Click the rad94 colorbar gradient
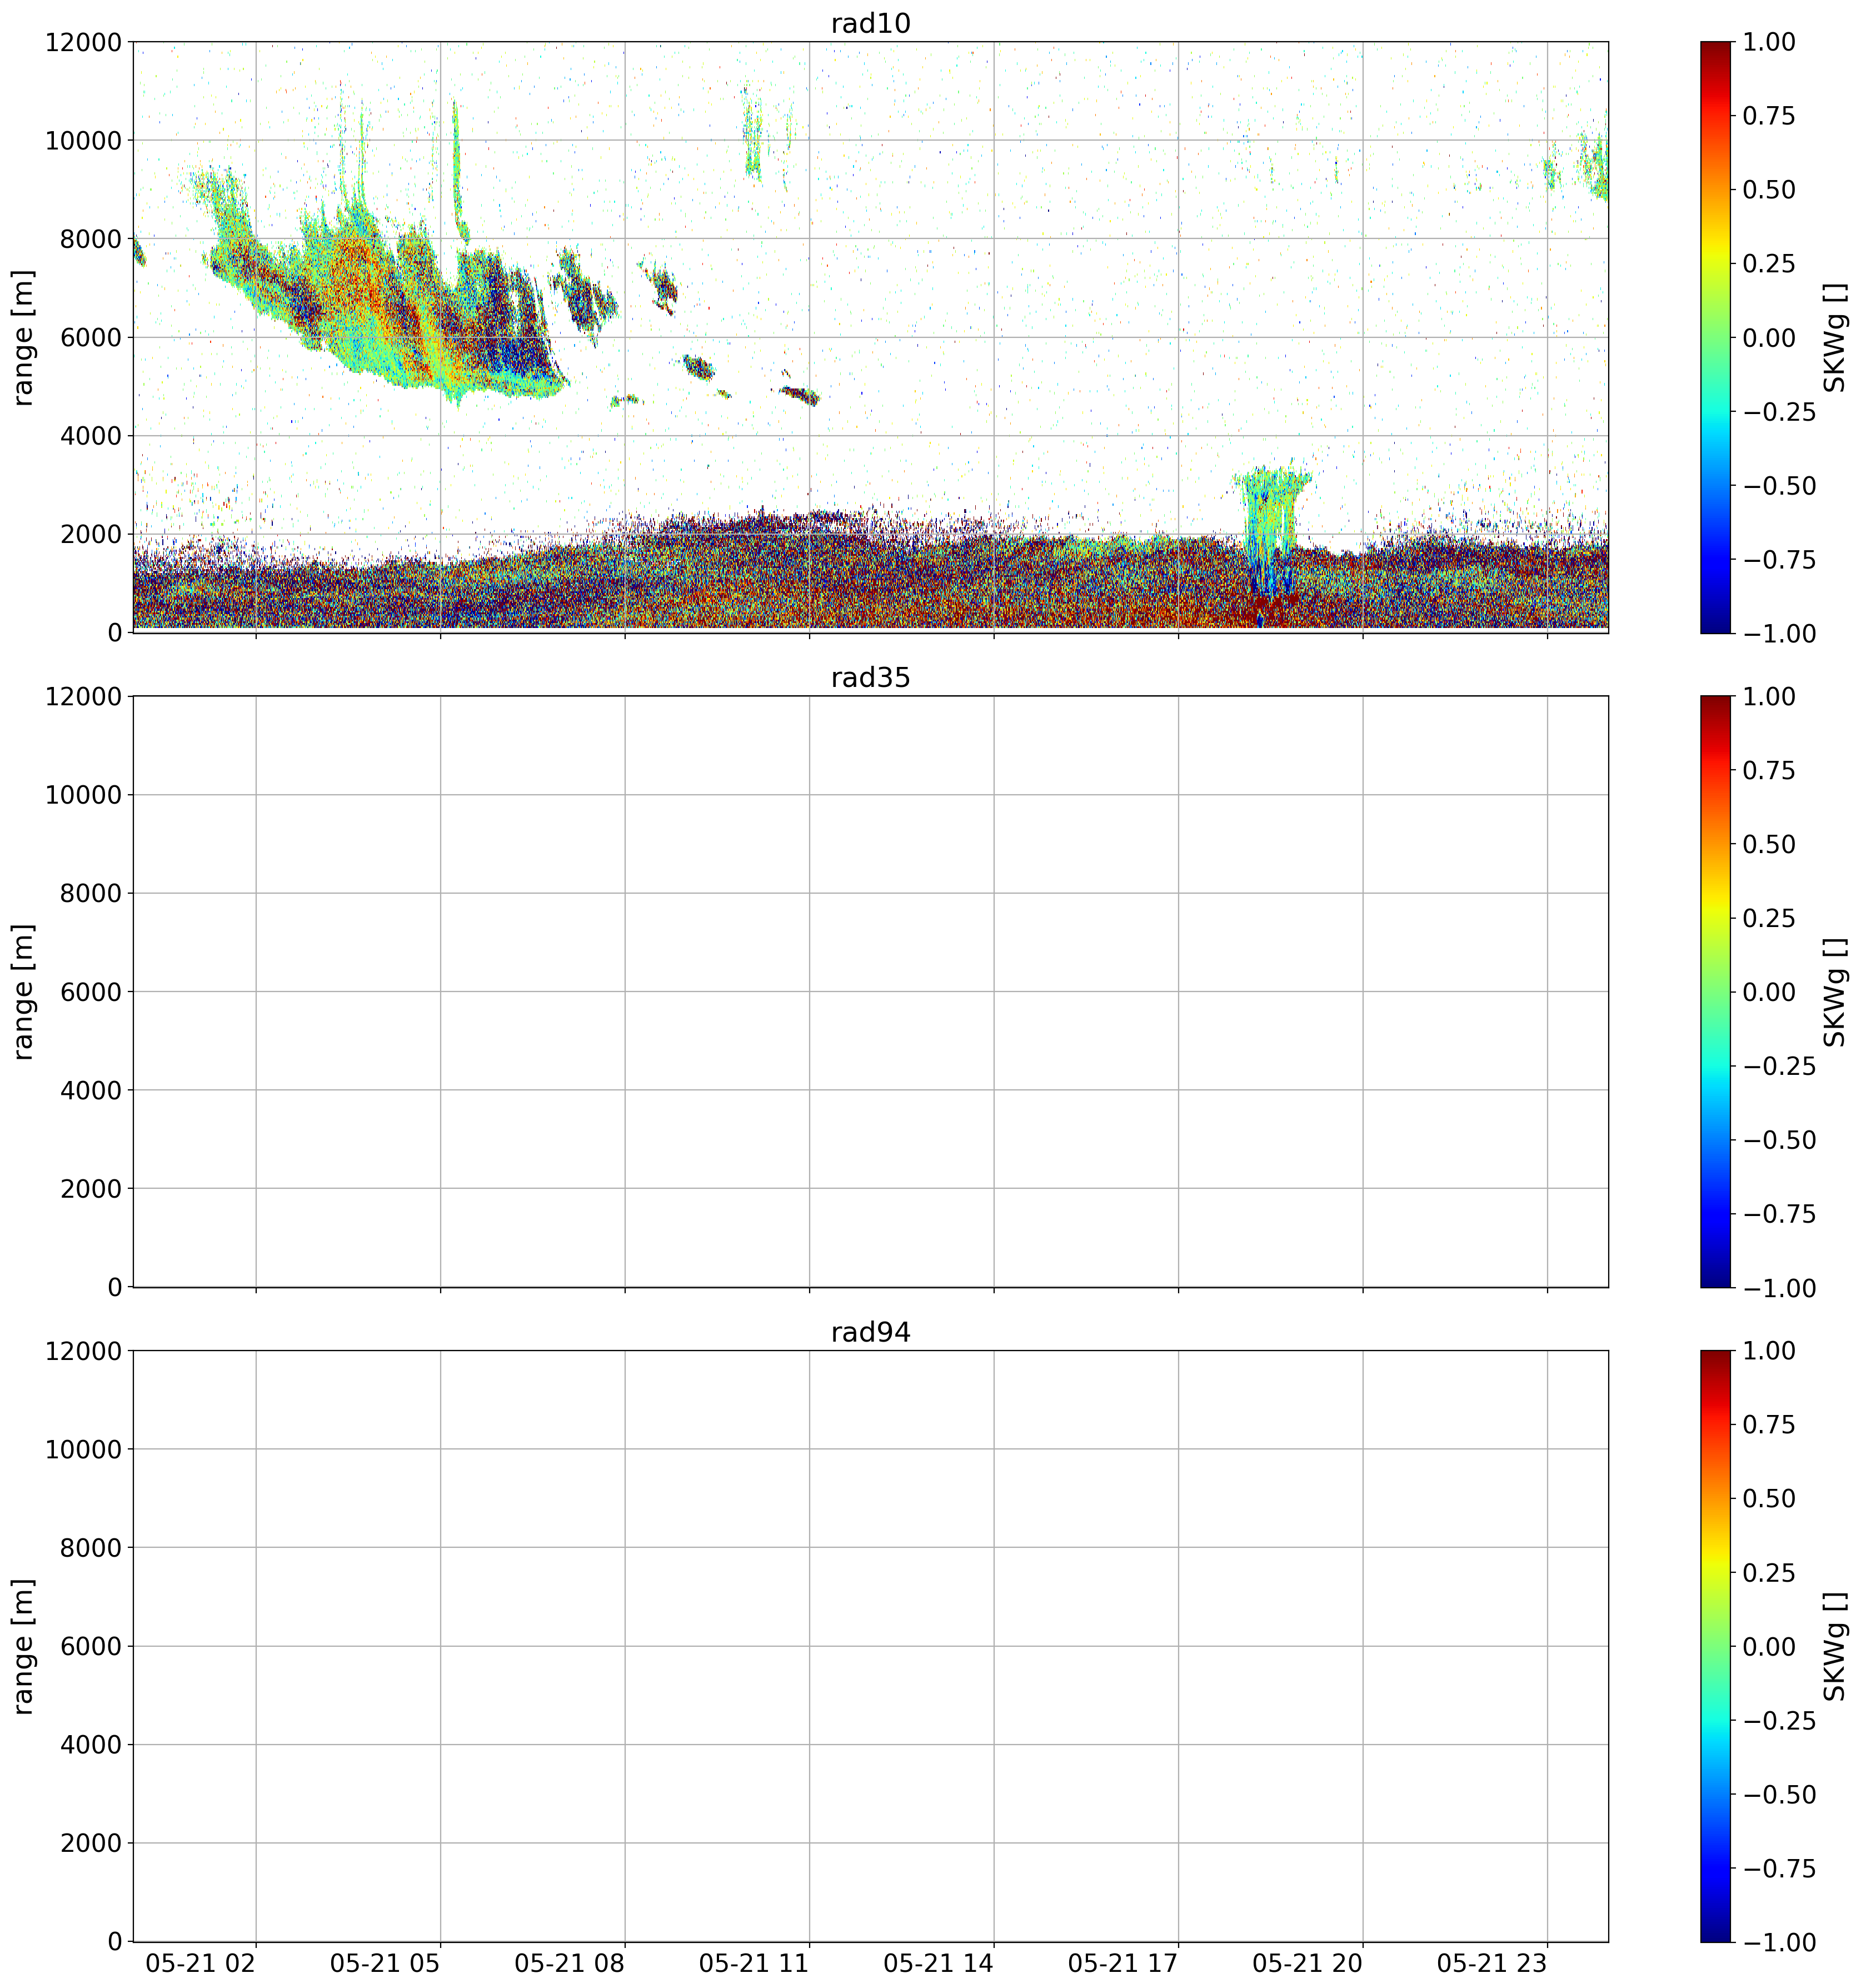This screenshot has width=1861, height=1988. tap(1715, 1646)
